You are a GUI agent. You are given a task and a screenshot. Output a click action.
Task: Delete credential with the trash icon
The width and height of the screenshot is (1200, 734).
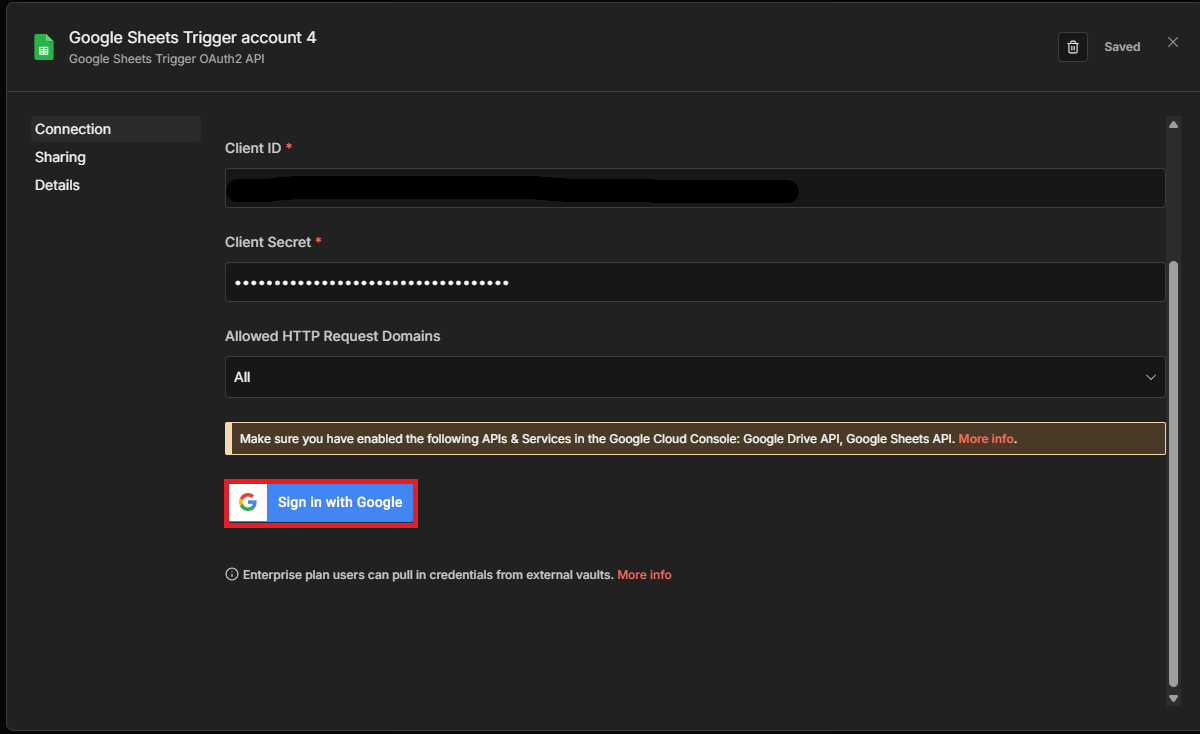(1073, 47)
